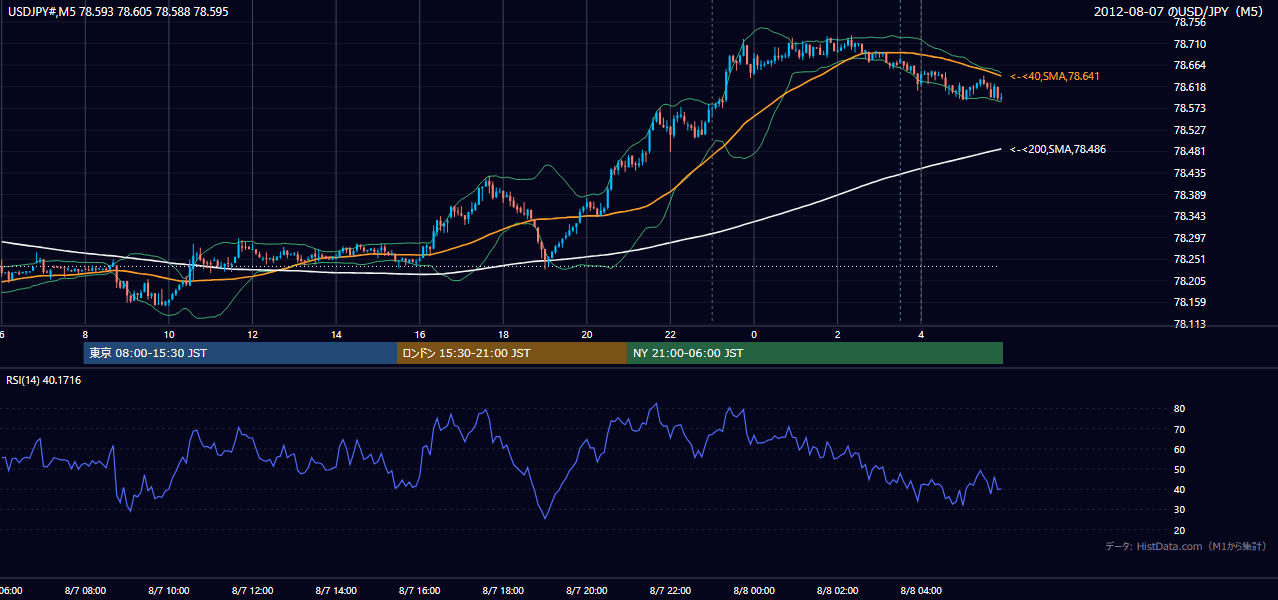1278x600 pixels.
Task: Click price level 78.297 on axis
Action: coord(1189,238)
